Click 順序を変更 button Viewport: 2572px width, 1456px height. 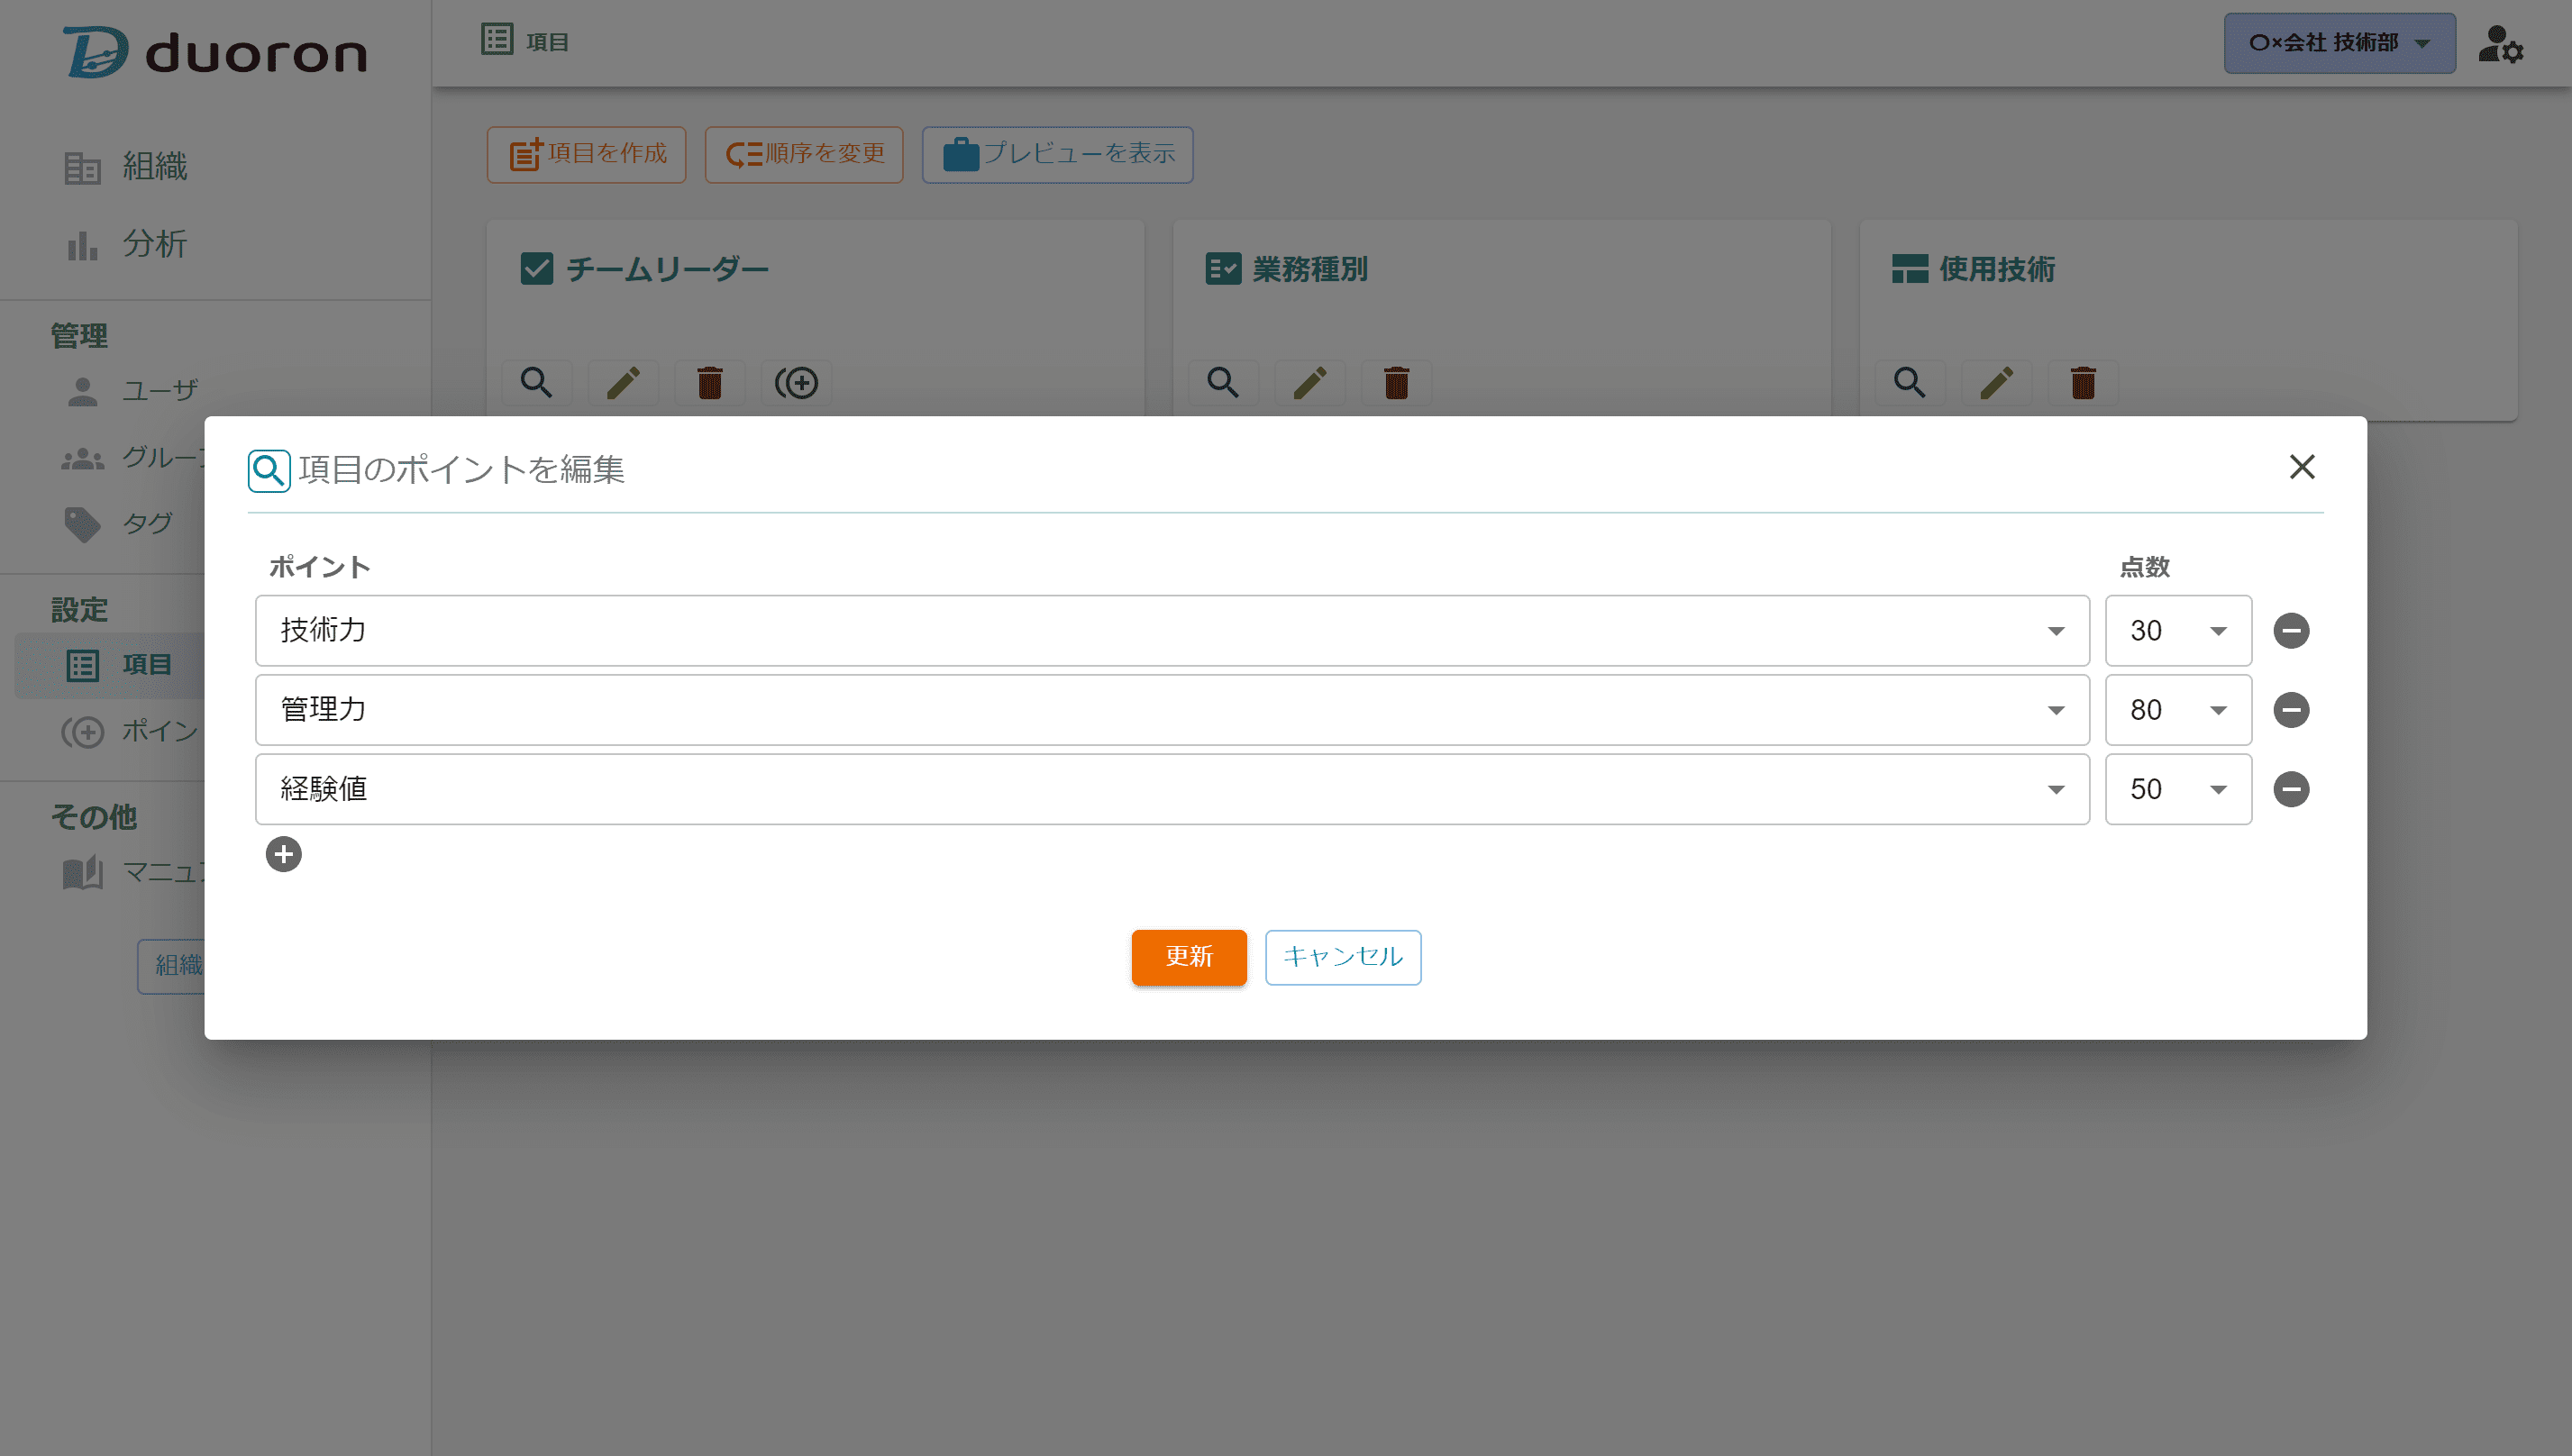pos(804,154)
